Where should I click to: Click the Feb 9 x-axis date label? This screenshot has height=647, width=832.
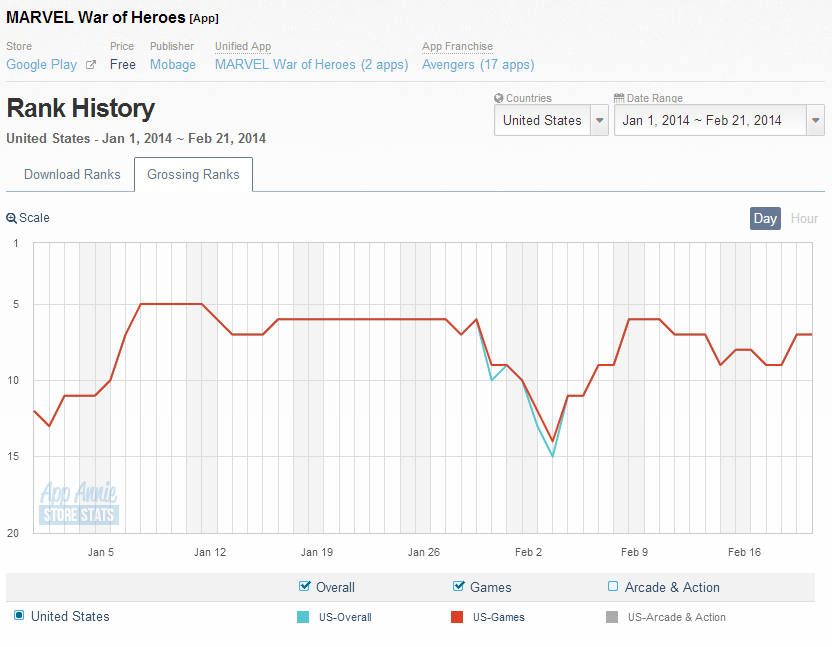635,552
